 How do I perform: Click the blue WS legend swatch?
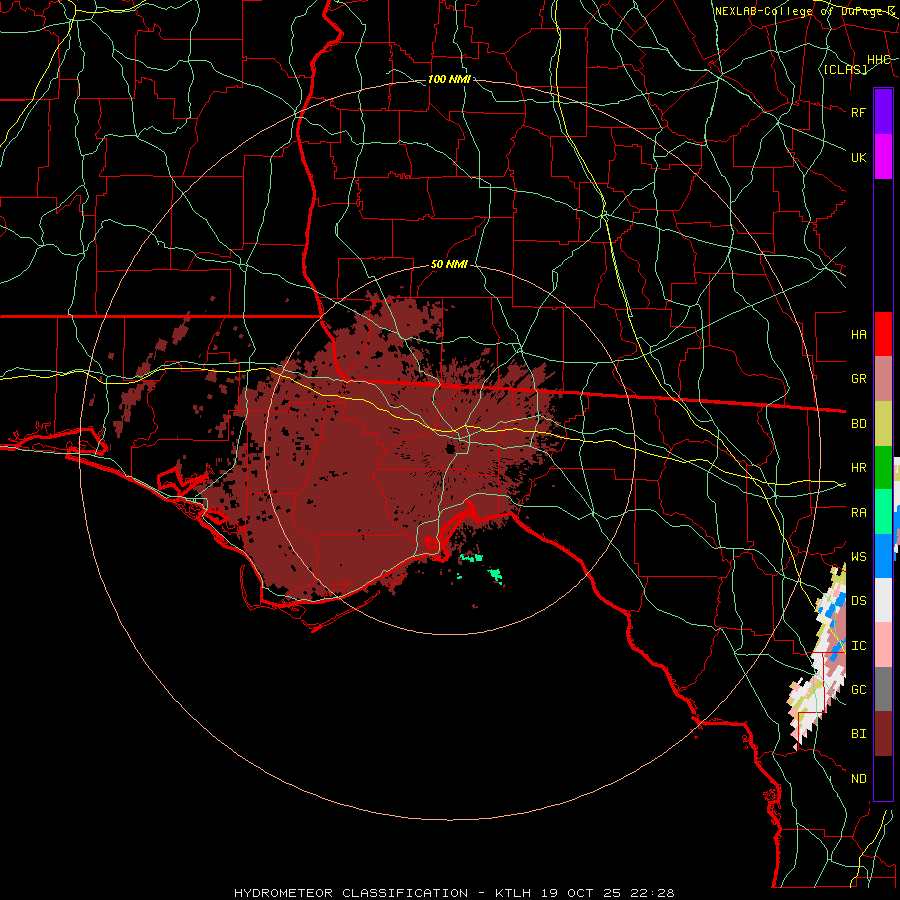tap(883, 556)
